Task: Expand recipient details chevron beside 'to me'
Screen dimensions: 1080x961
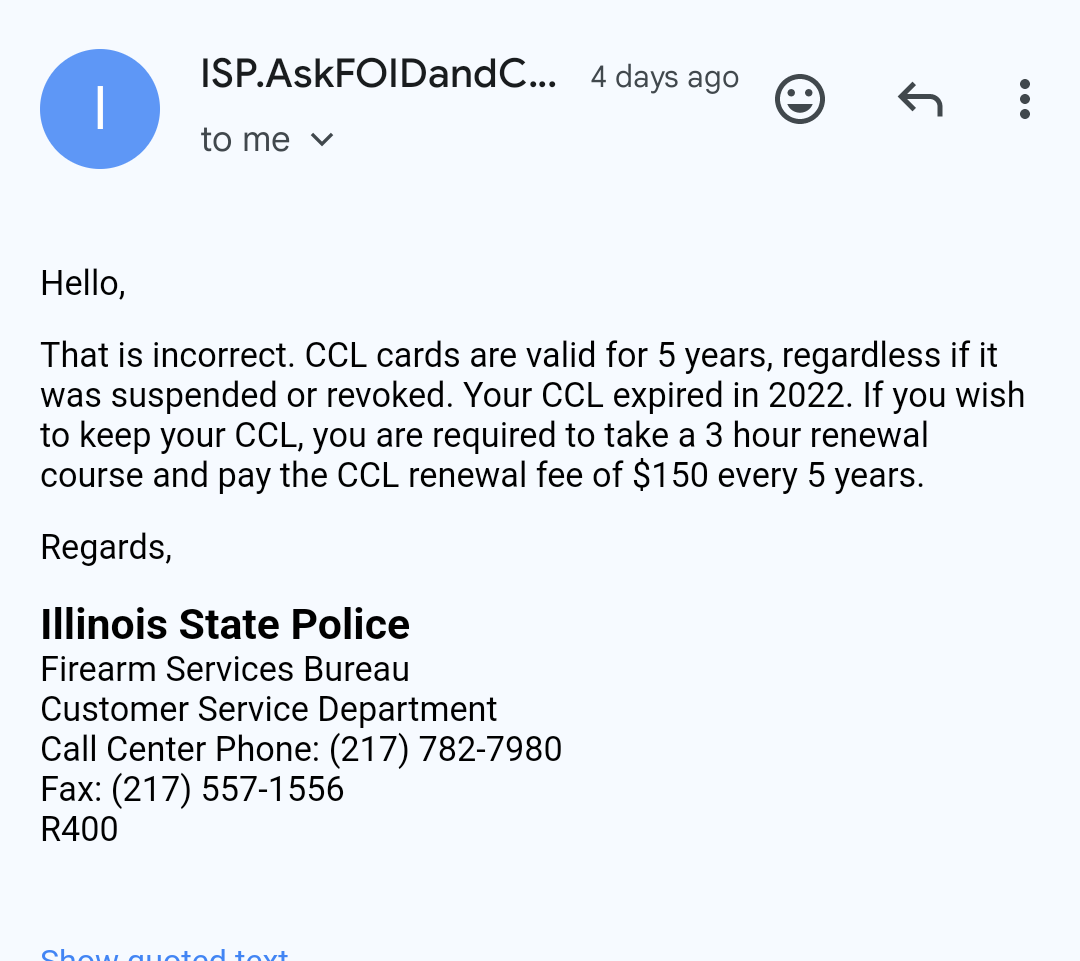Action: point(322,140)
